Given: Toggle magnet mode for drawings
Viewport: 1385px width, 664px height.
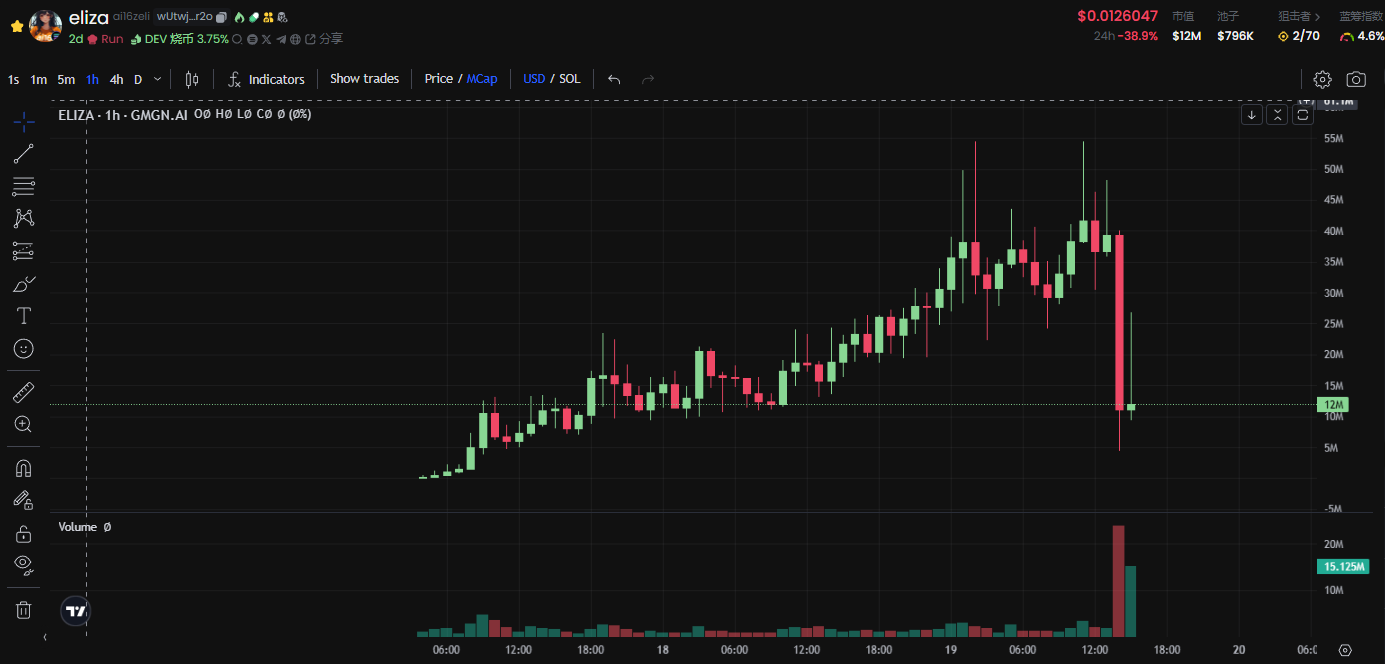Looking at the screenshot, I should click(24, 468).
